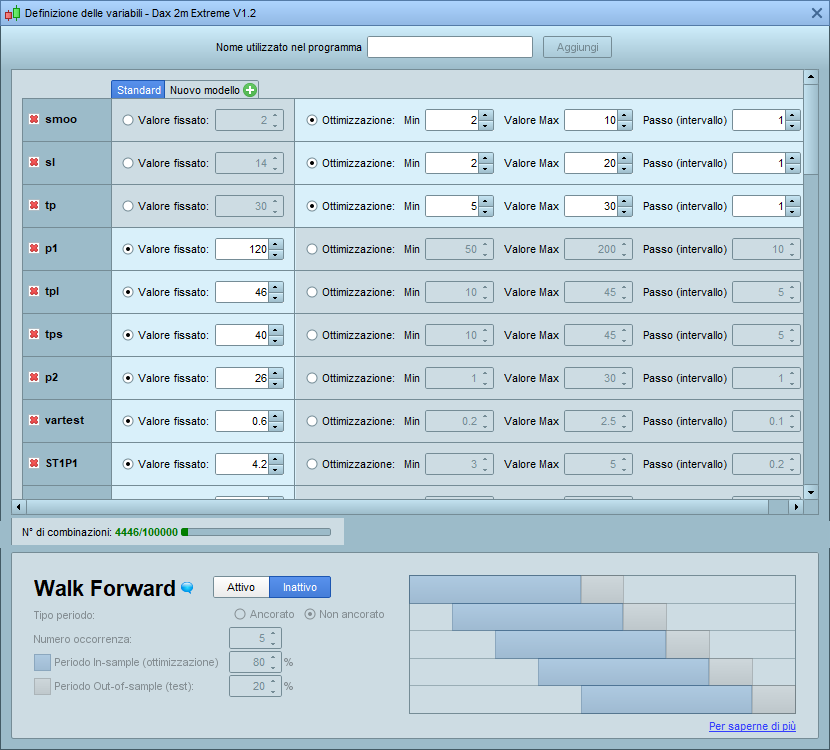Enable Ottimizzazione radio for p2

pyautogui.click(x=312, y=378)
